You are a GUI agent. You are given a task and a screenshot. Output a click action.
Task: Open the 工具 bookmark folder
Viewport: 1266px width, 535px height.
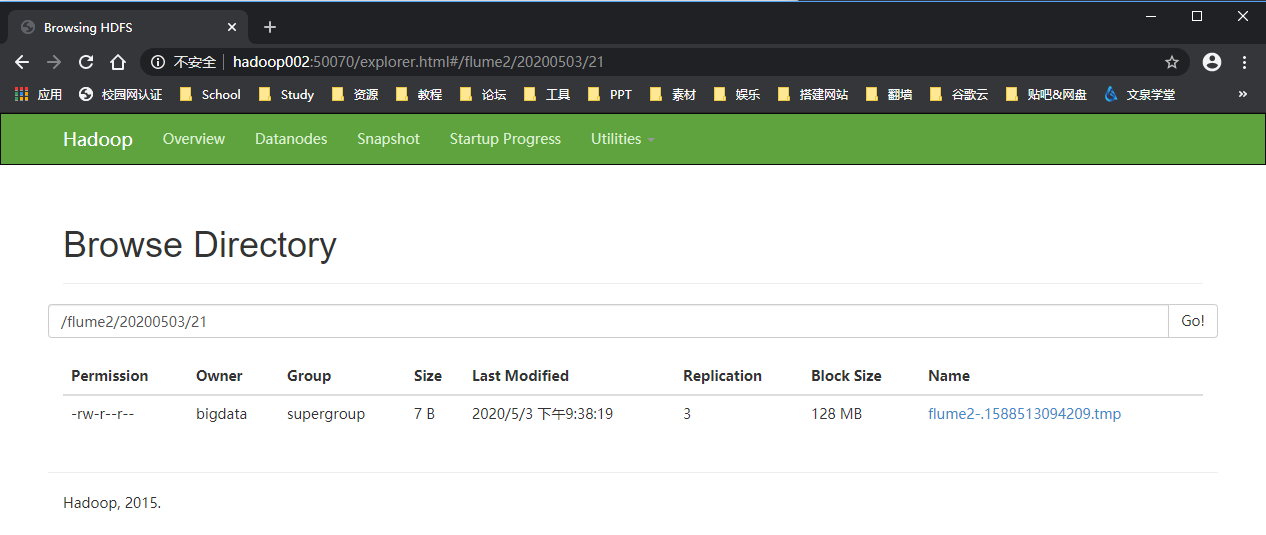pyautogui.click(x=547, y=94)
